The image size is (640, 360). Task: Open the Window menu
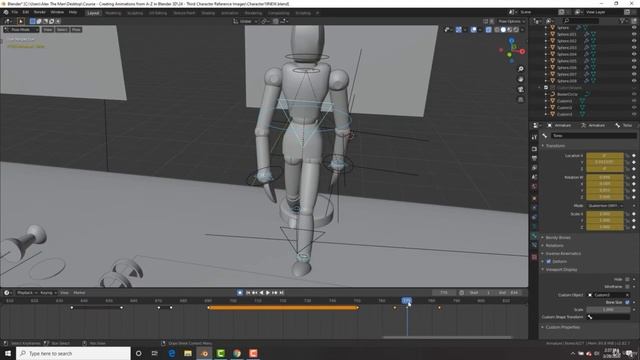pos(57,12)
